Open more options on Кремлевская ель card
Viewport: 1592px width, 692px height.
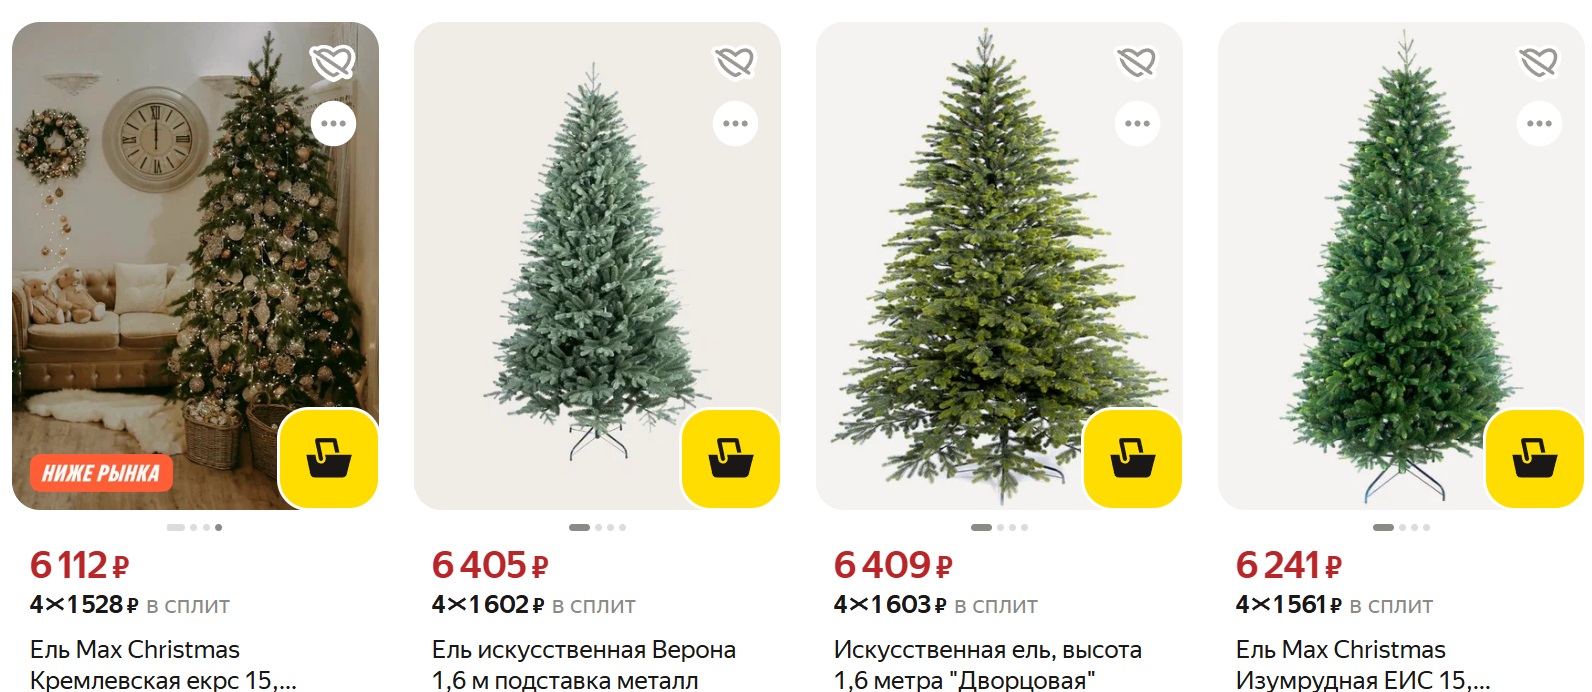tap(333, 124)
